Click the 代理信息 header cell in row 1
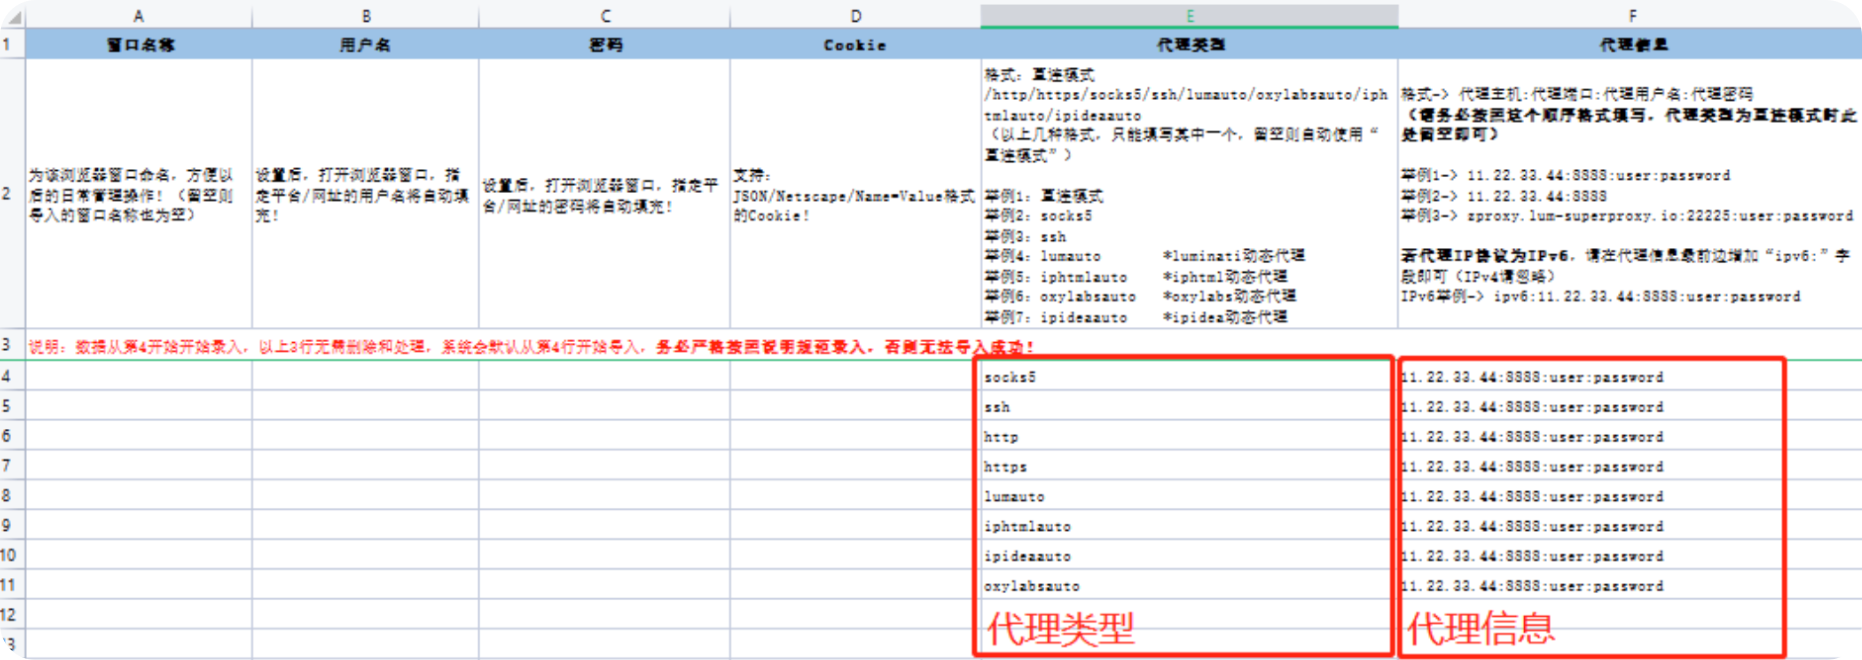The height and width of the screenshot is (660, 1862). coord(1631,44)
